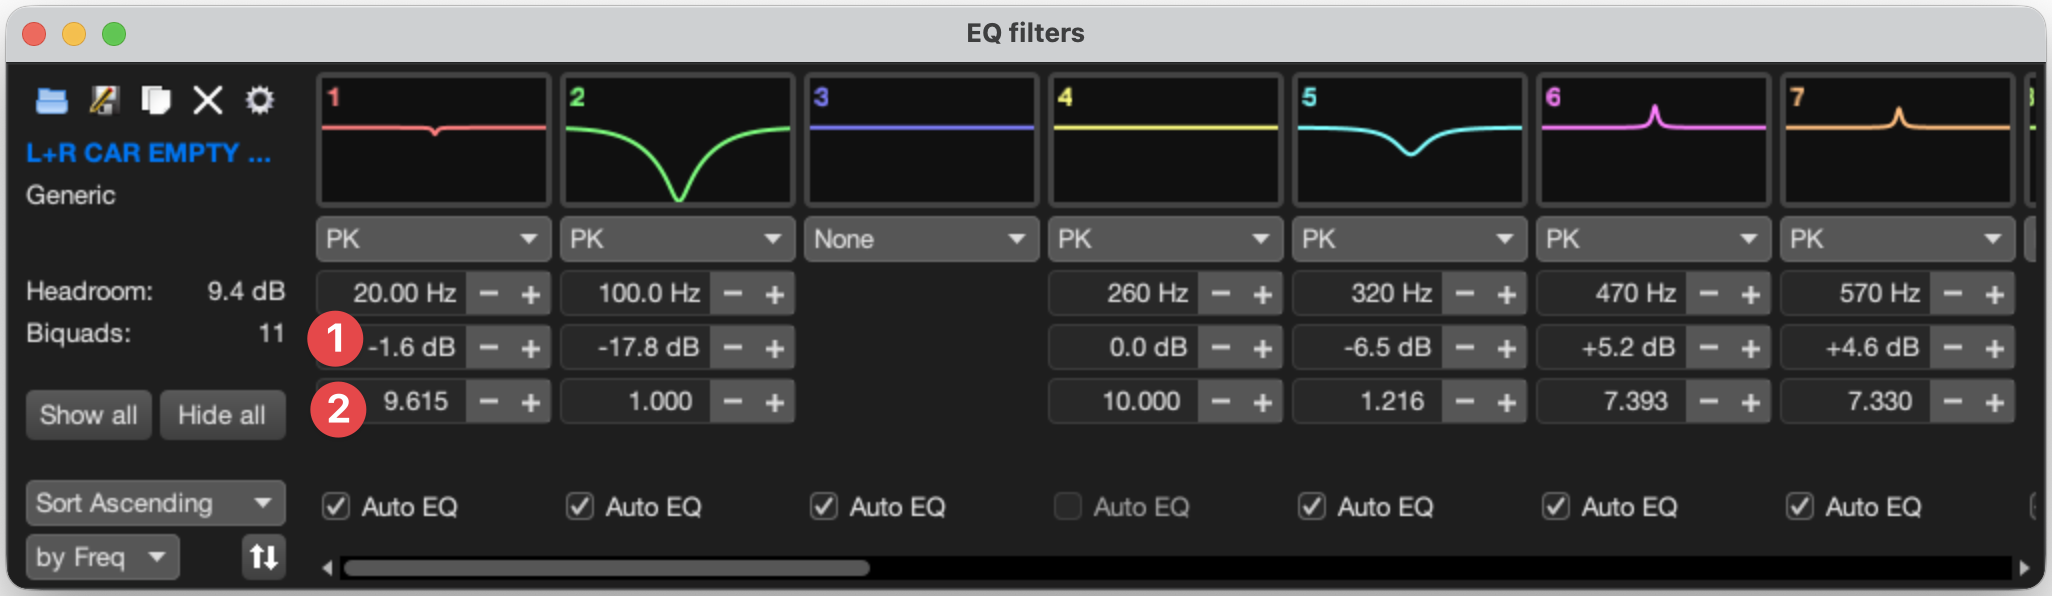The height and width of the screenshot is (596, 2052).
Task: Toggle Auto EQ checkbox for filter 6
Action: click(x=1556, y=507)
